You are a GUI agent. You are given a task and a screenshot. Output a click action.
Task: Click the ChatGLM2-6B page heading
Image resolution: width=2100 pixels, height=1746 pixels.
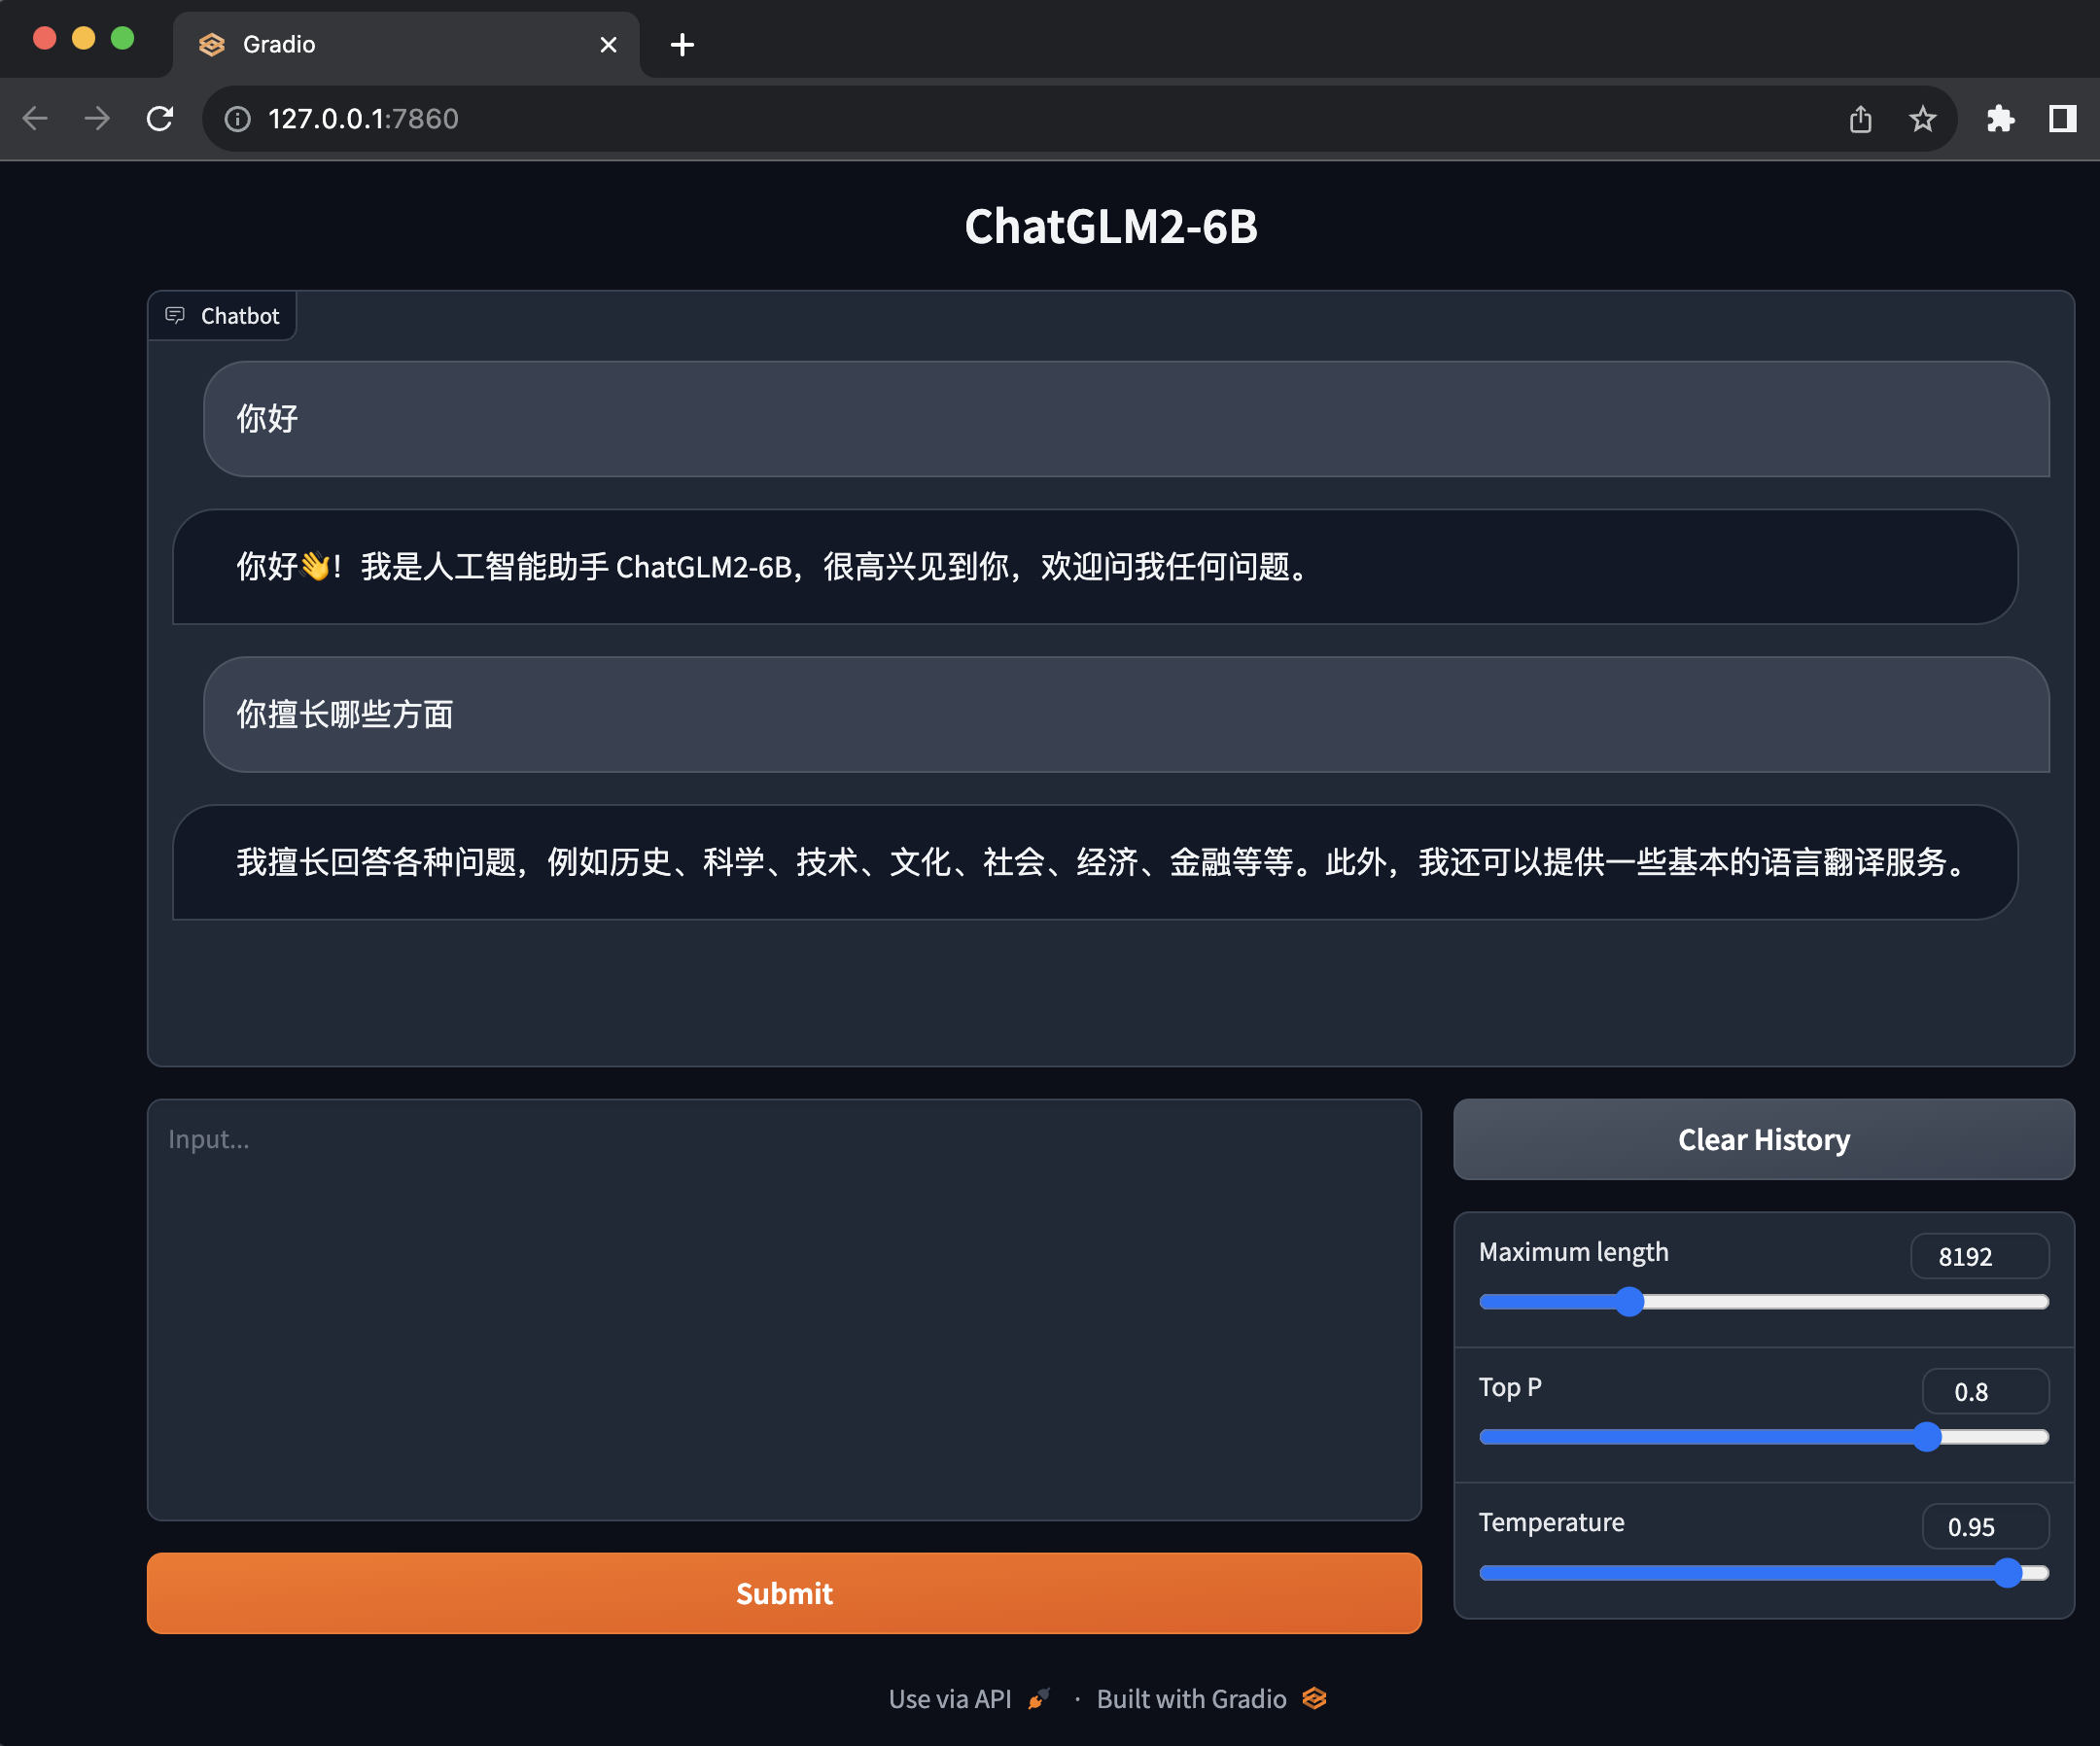pyautogui.click(x=1110, y=226)
